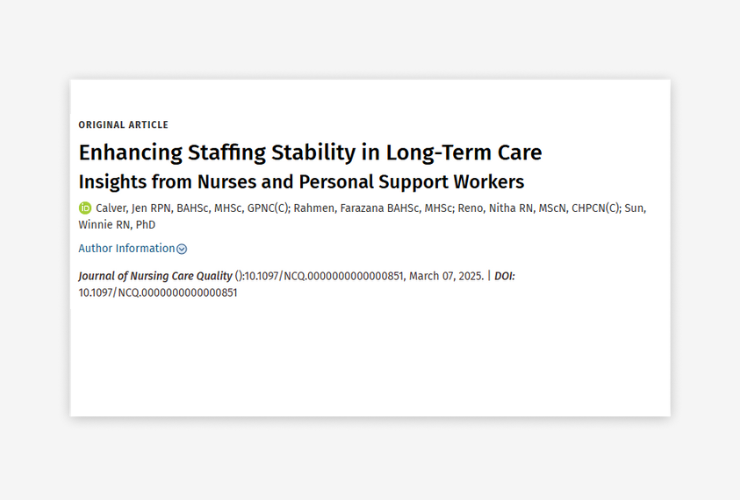Click the DOI number on the last line

click(x=158, y=293)
